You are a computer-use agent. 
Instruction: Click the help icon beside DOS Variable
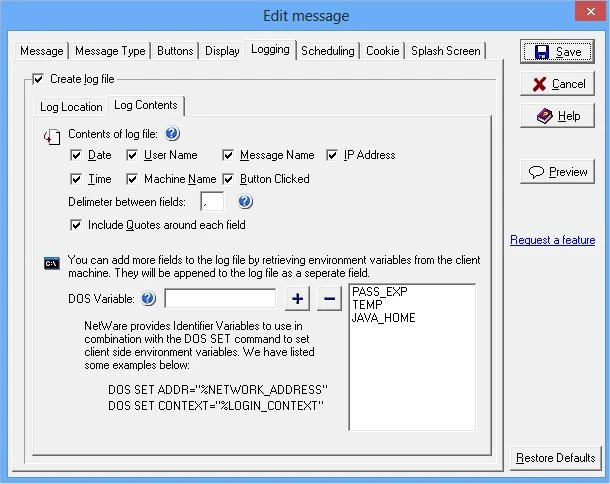point(149,298)
